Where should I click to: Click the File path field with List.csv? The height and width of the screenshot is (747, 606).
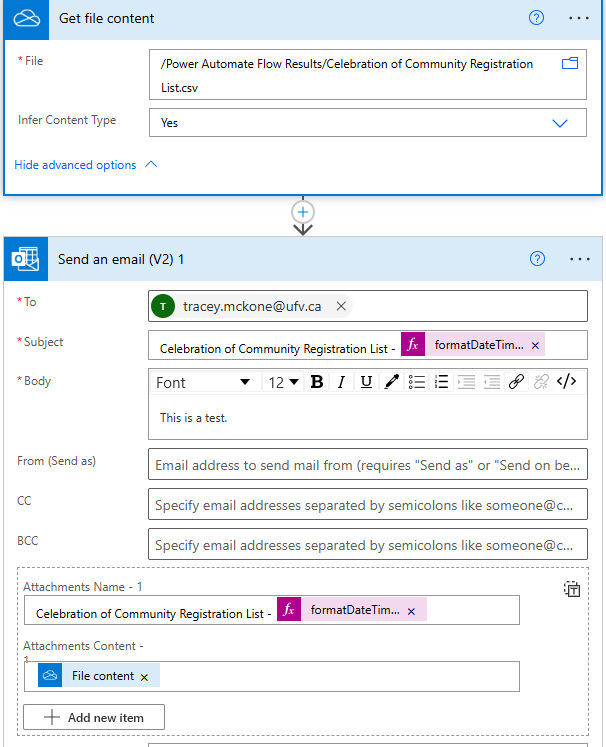pos(368,75)
